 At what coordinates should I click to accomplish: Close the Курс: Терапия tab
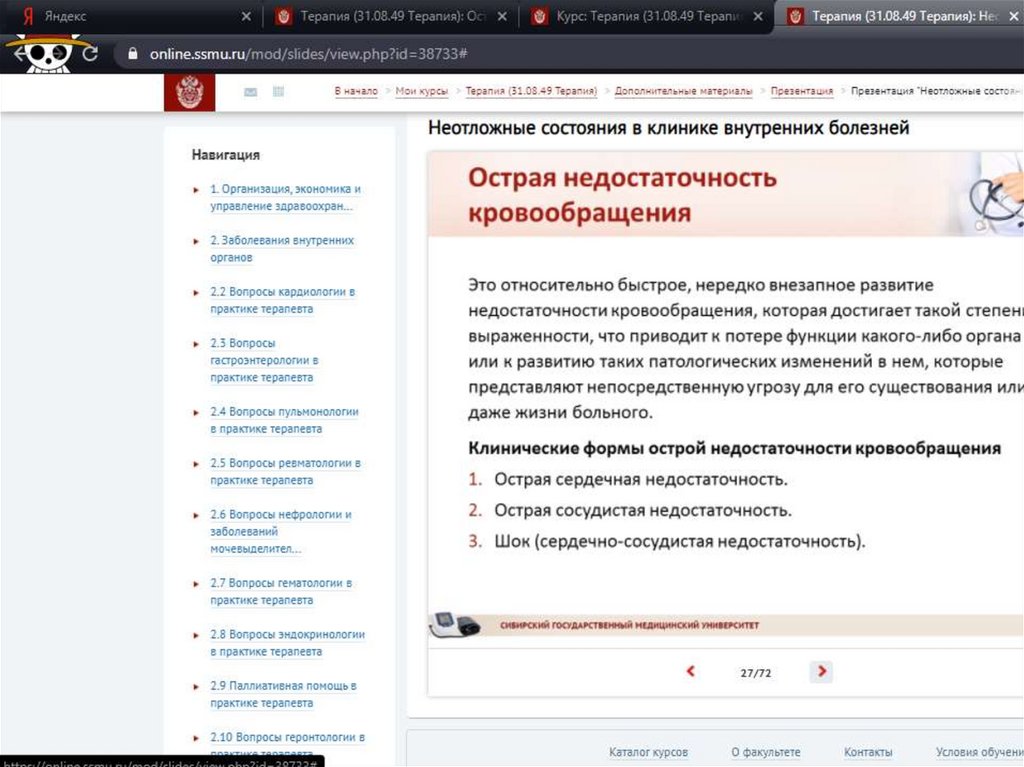coord(758,16)
